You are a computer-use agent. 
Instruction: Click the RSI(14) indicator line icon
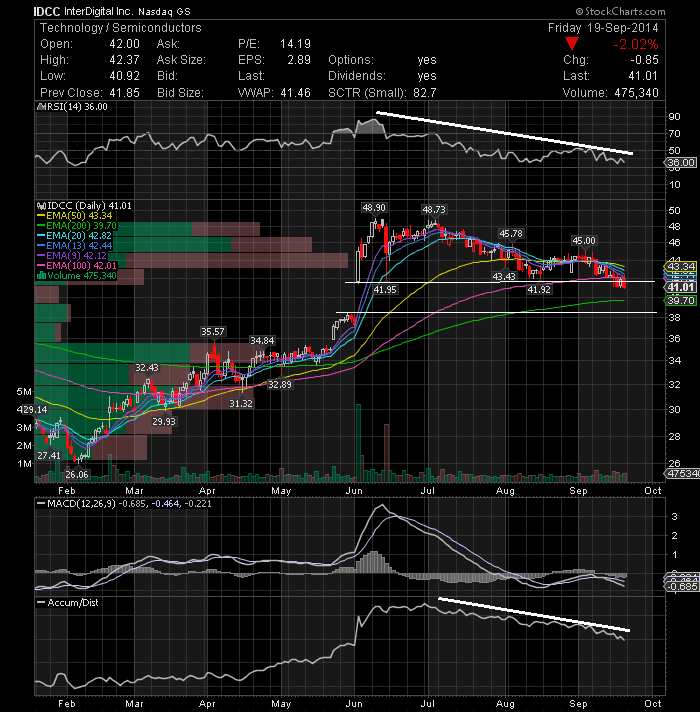pos(40,107)
